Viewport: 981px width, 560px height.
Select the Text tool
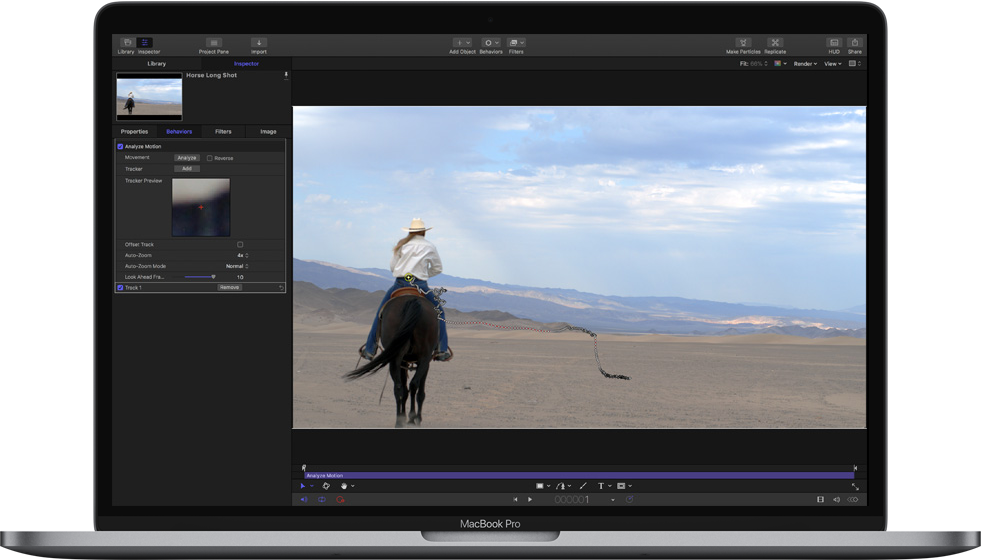(601, 486)
